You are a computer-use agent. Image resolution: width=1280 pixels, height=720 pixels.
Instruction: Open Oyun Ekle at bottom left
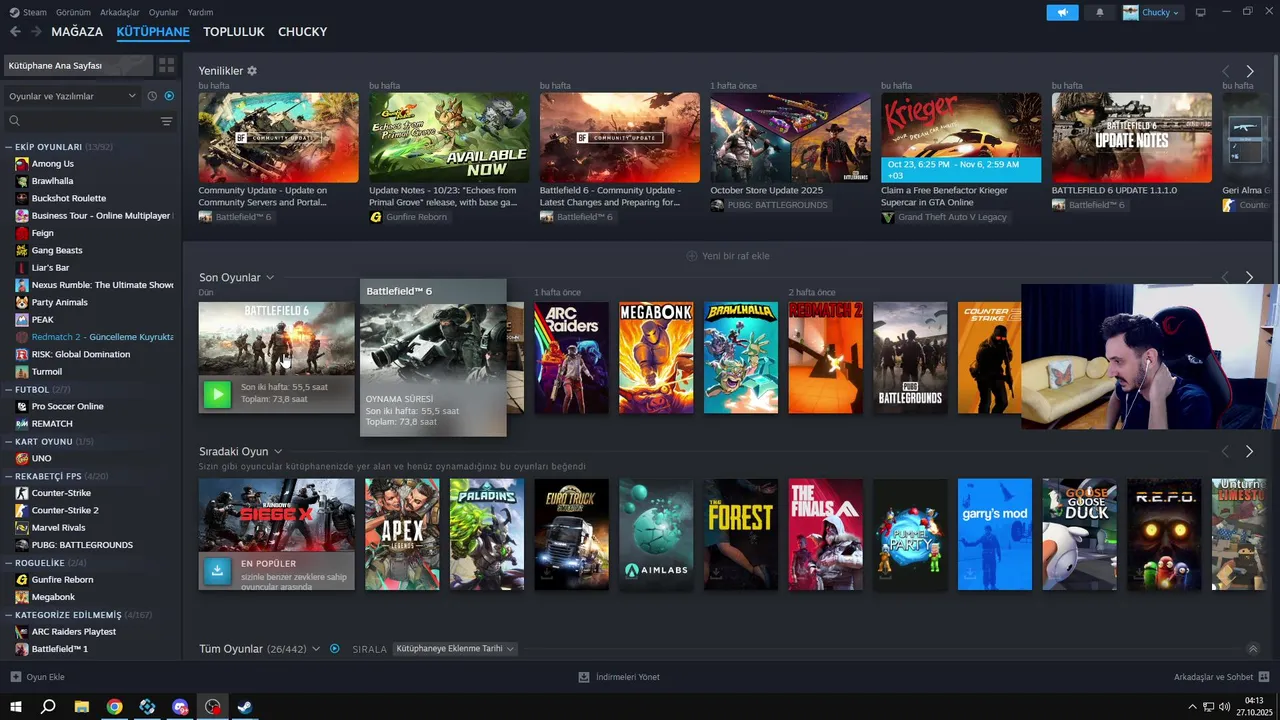click(x=37, y=677)
